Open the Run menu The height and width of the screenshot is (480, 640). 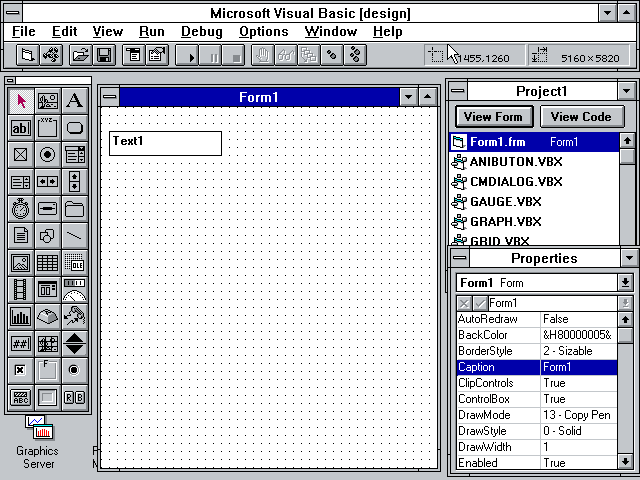tap(152, 32)
